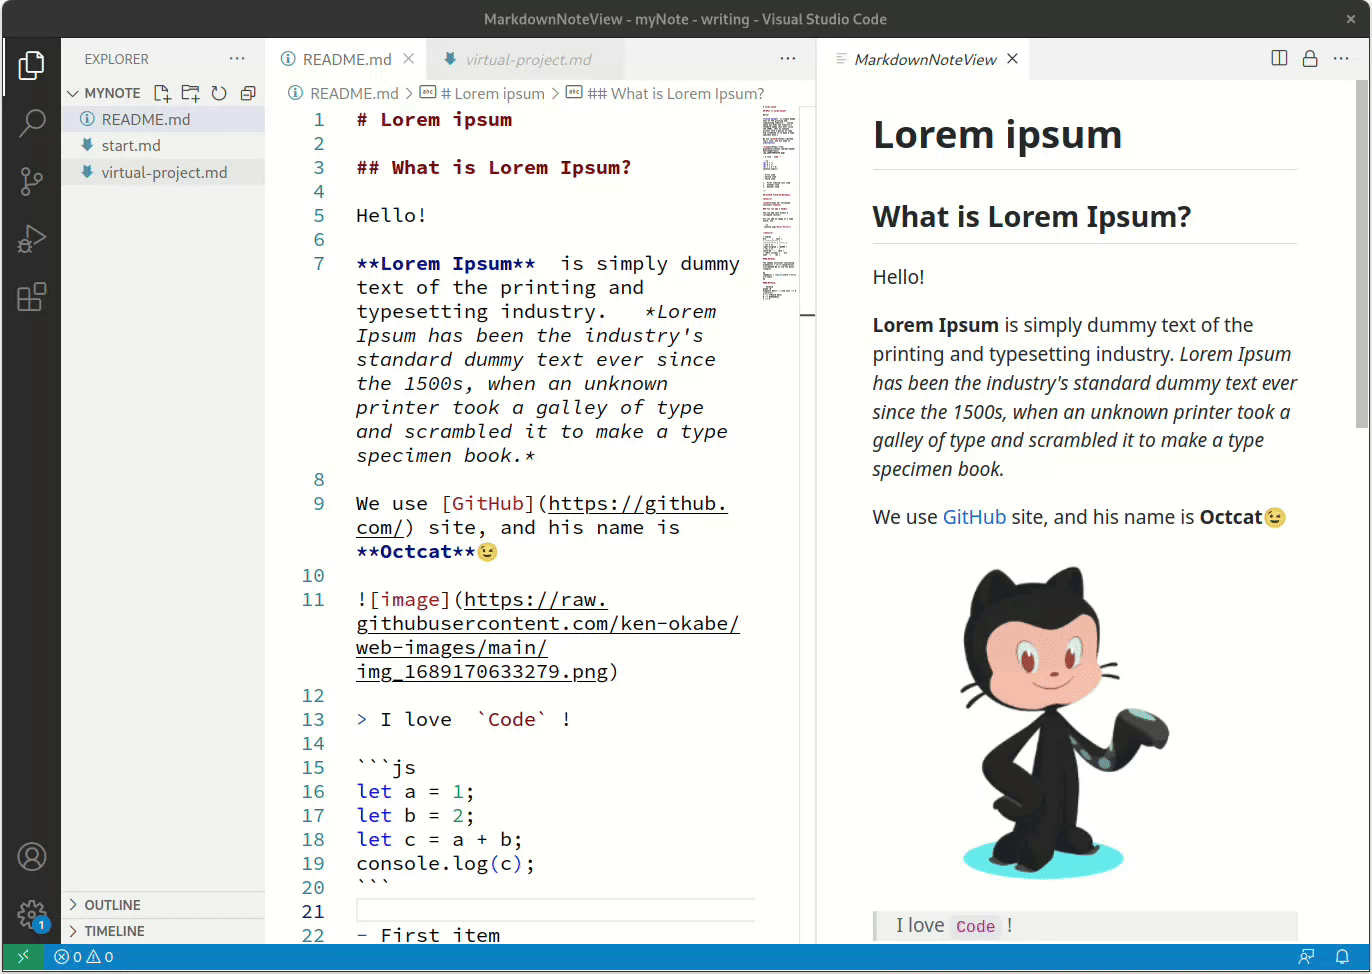Open virtual-project.md in the file tree
Screen dimensions: 1372x974
tap(163, 172)
